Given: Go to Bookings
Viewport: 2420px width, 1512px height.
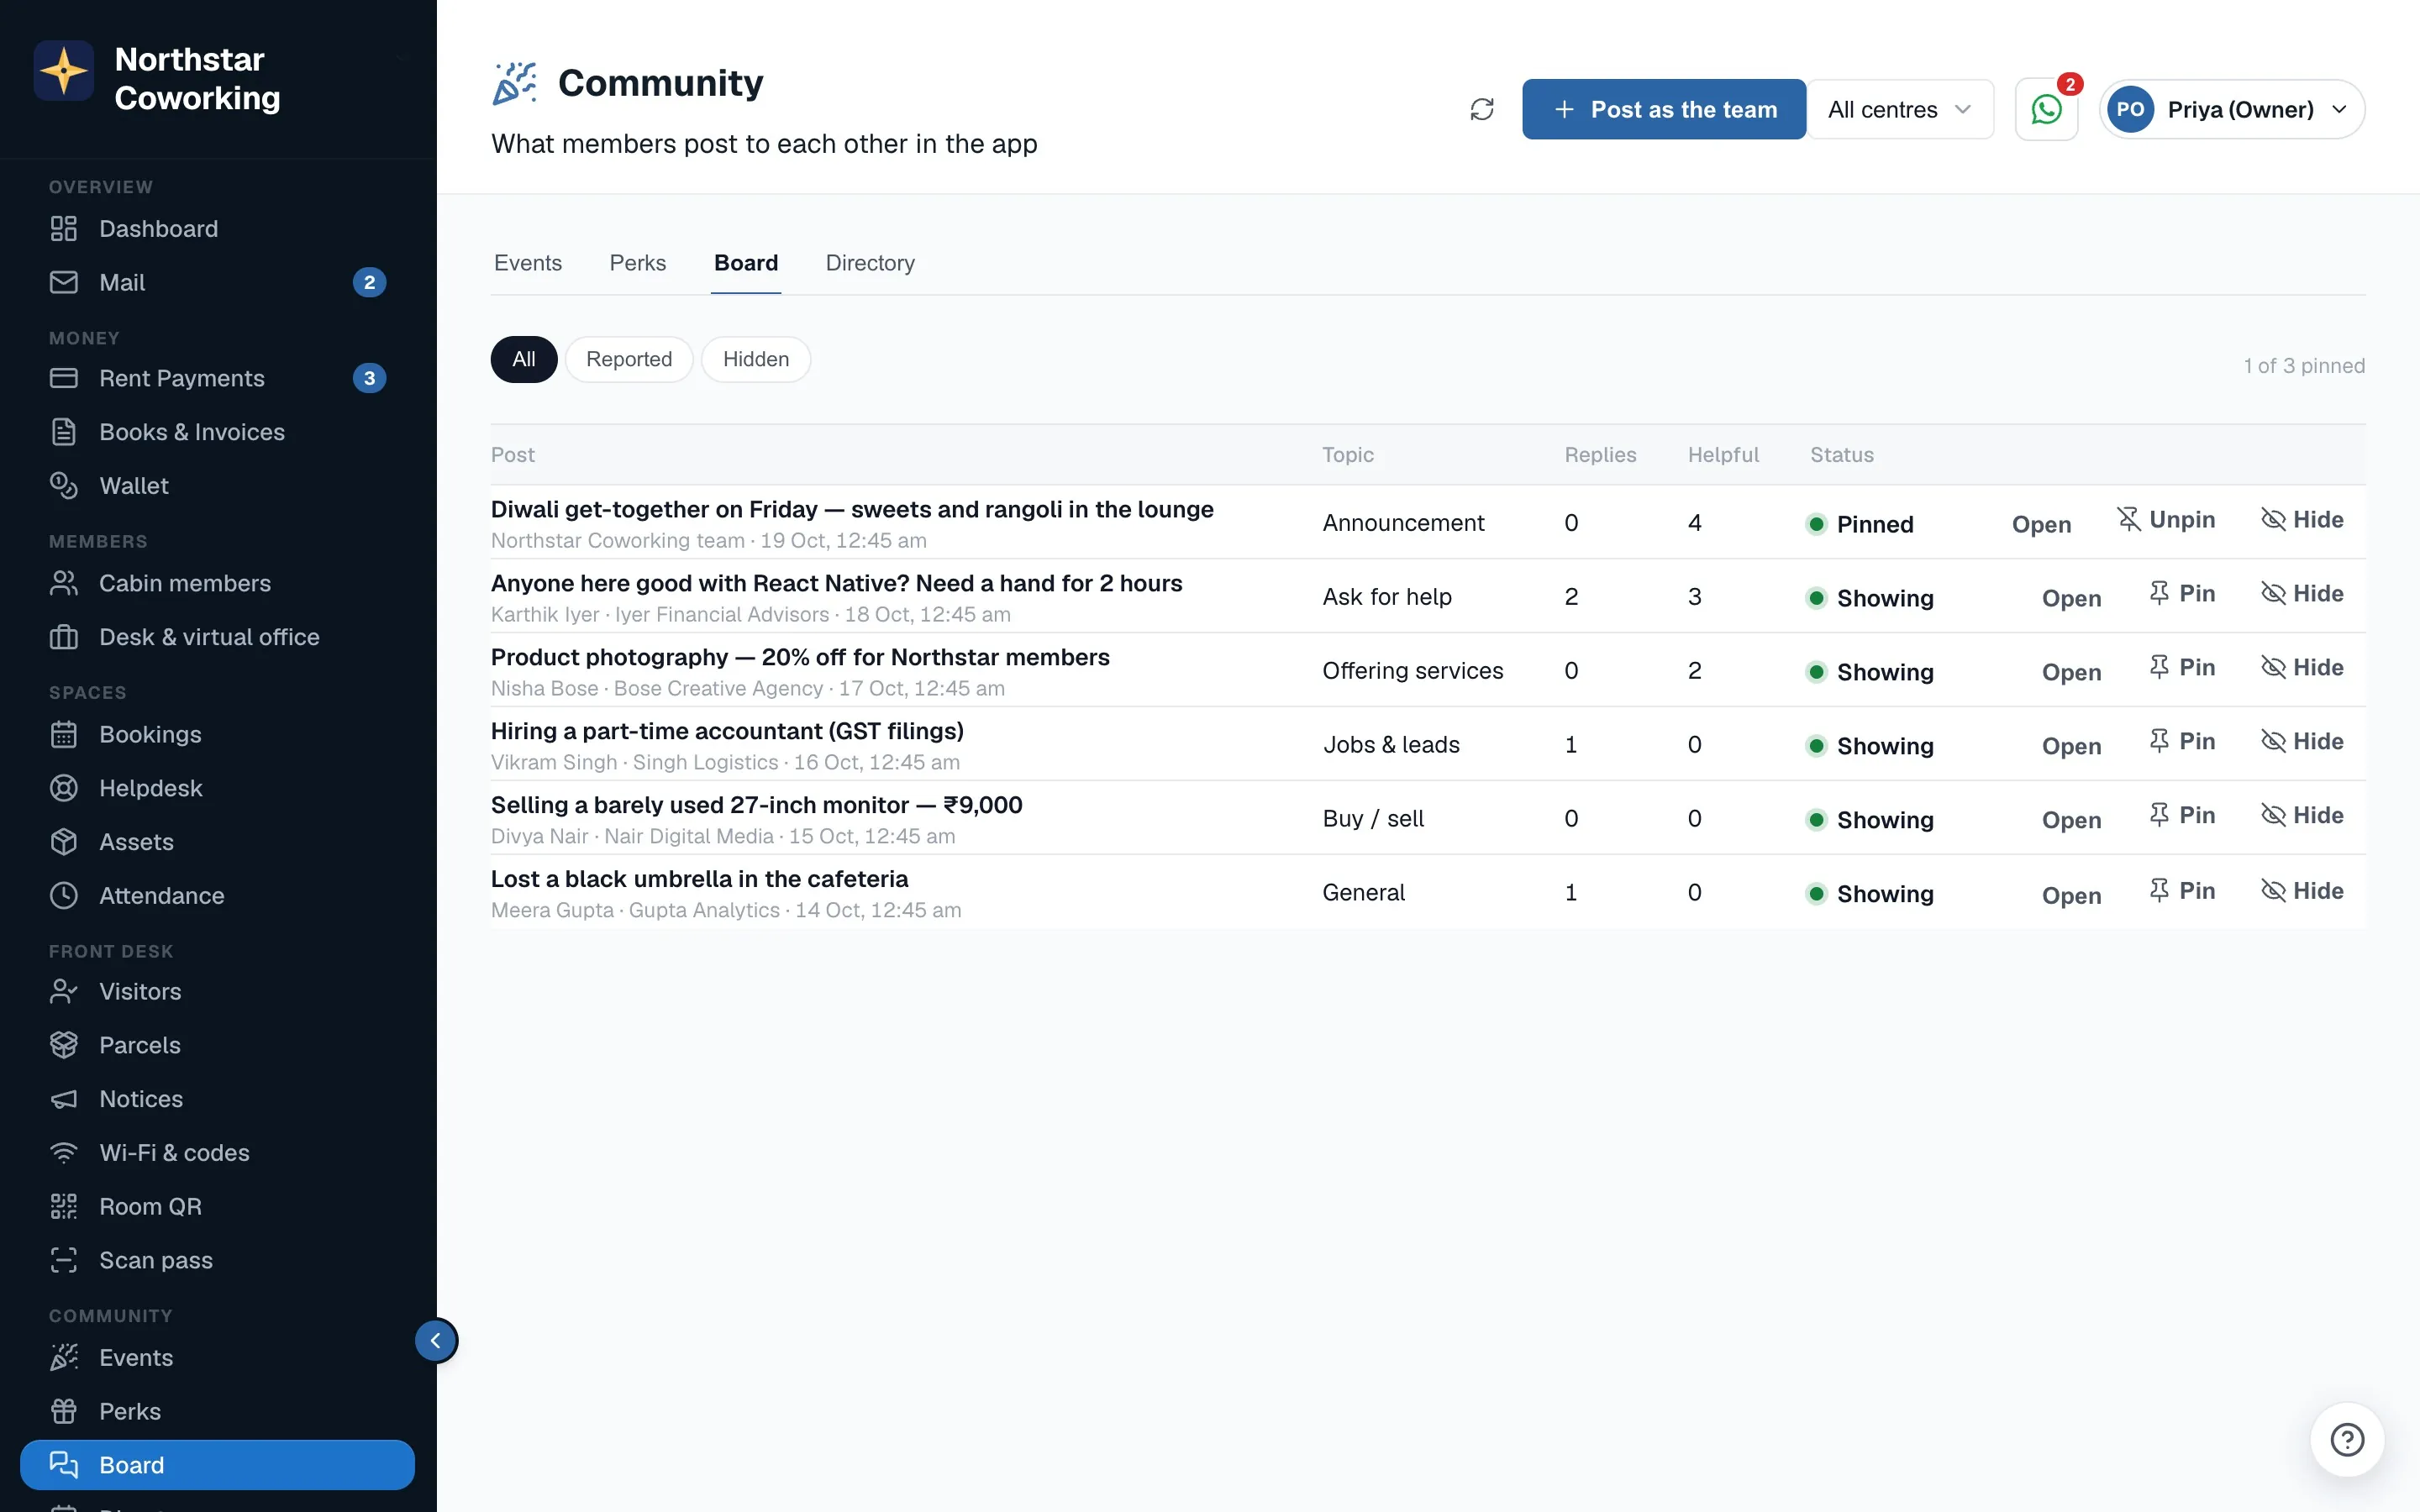Looking at the screenshot, I should coord(217,734).
